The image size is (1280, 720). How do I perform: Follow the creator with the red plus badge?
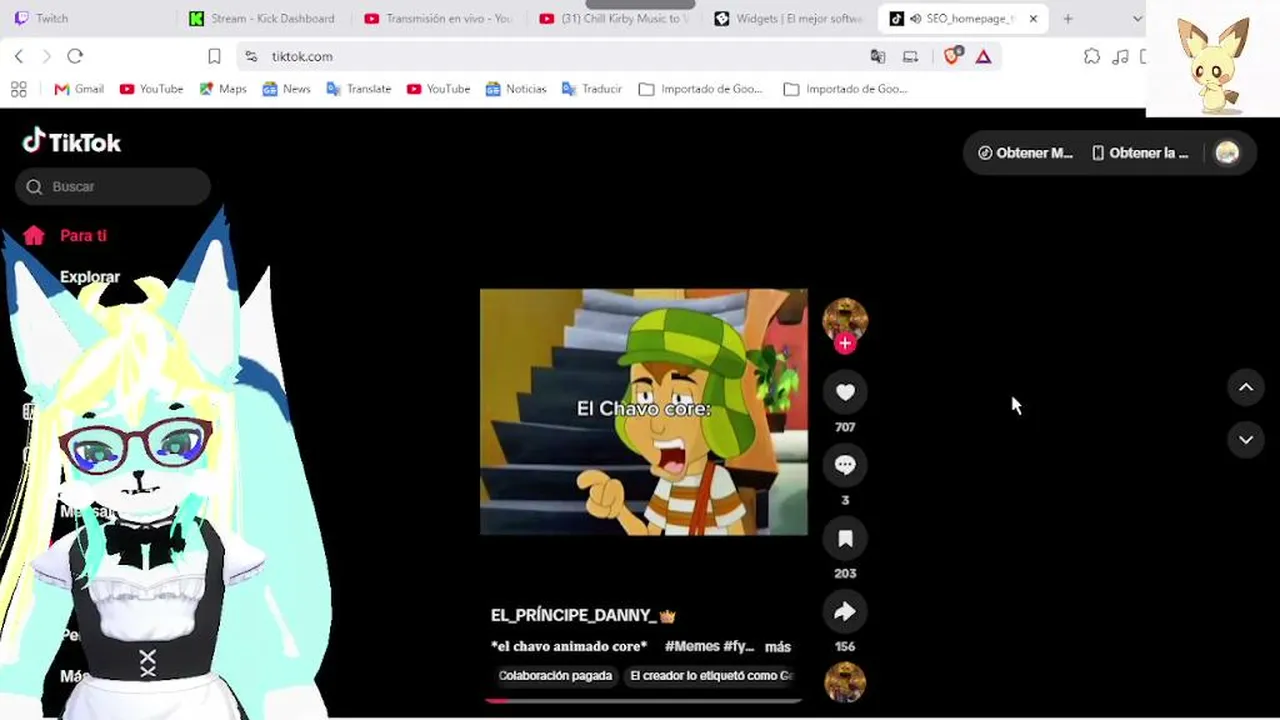coord(845,344)
